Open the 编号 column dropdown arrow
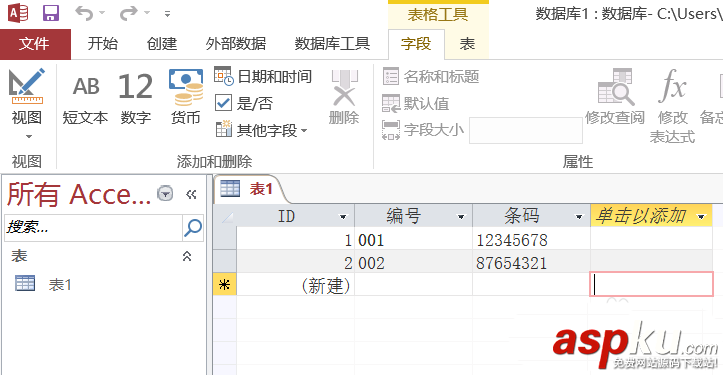Image resolution: width=723 pixels, height=375 pixels. [461, 217]
